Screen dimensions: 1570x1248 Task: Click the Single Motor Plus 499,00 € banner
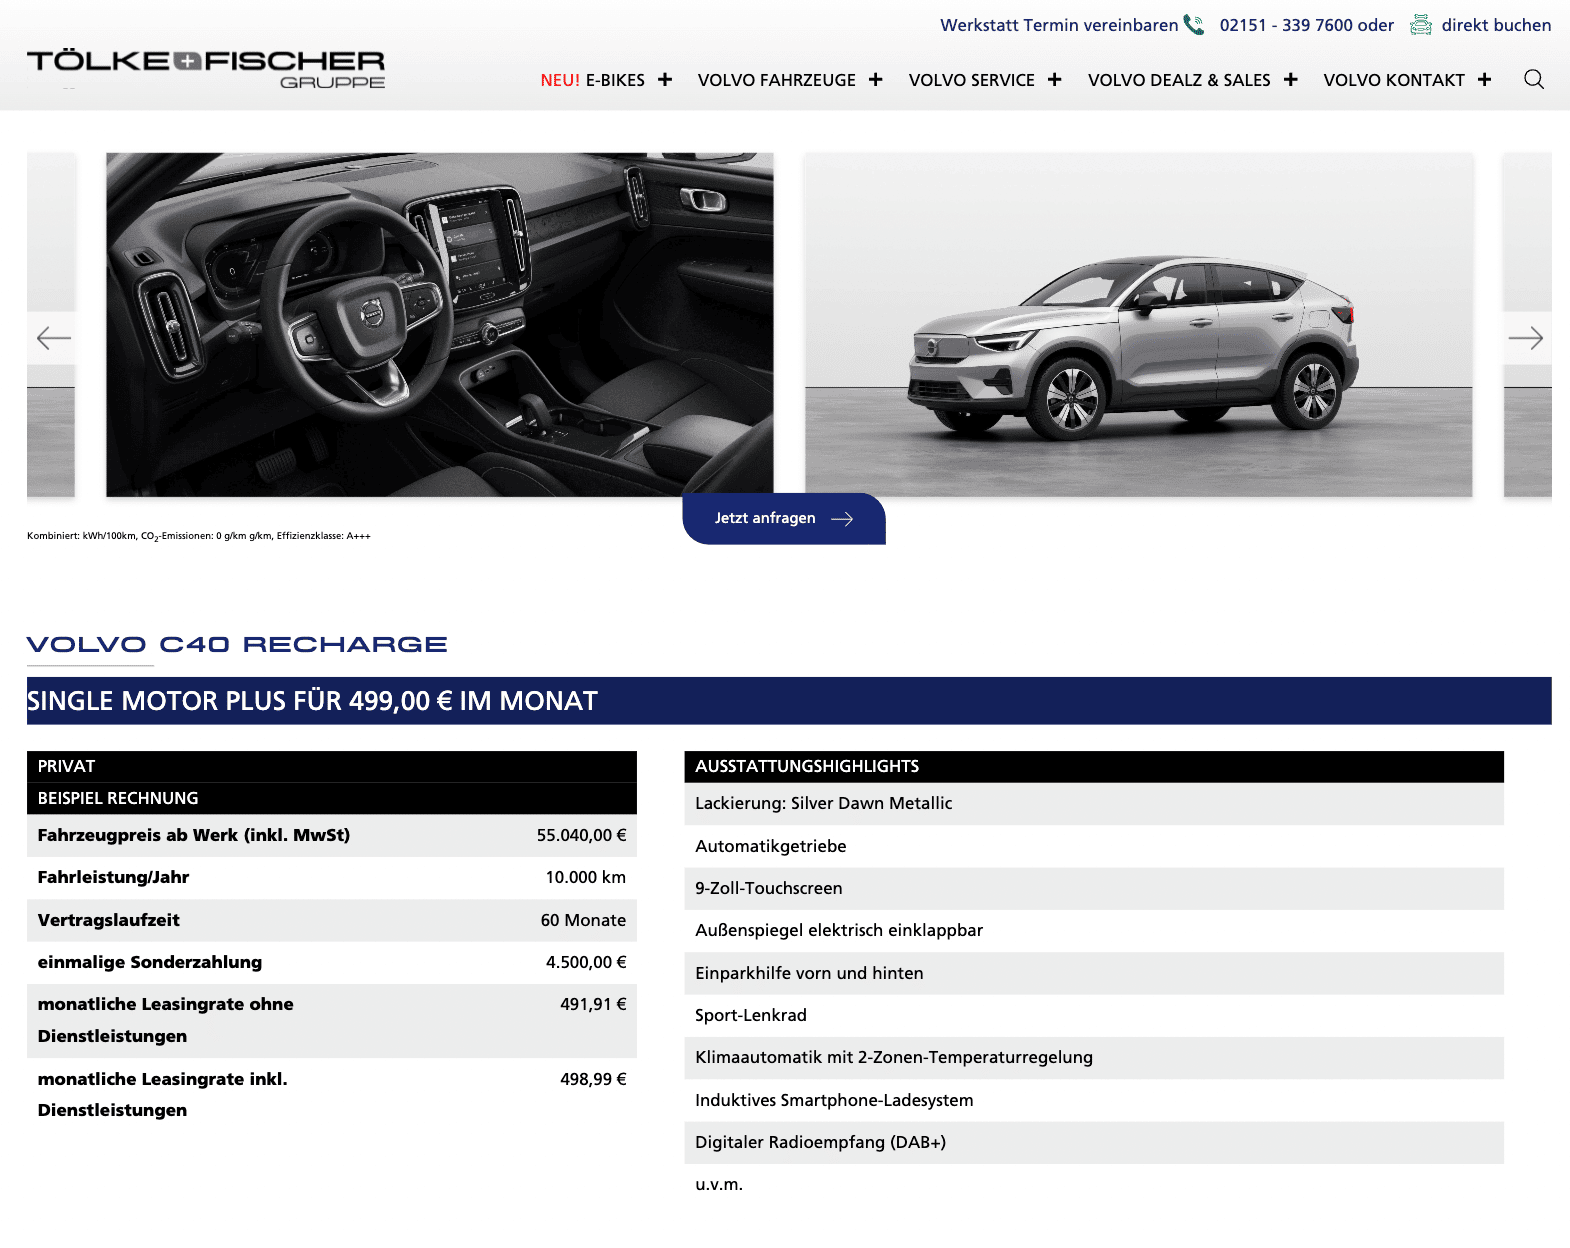[x=789, y=700]
